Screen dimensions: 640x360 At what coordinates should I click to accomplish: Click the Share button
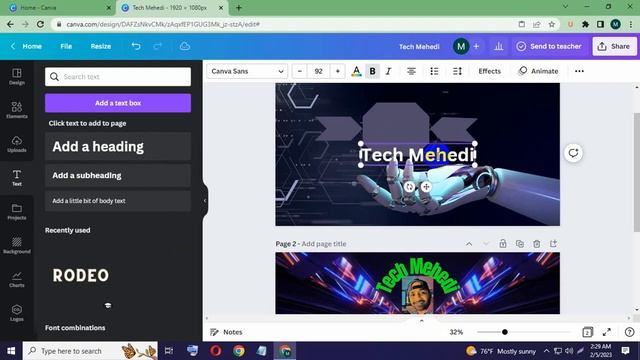[614, 46]
